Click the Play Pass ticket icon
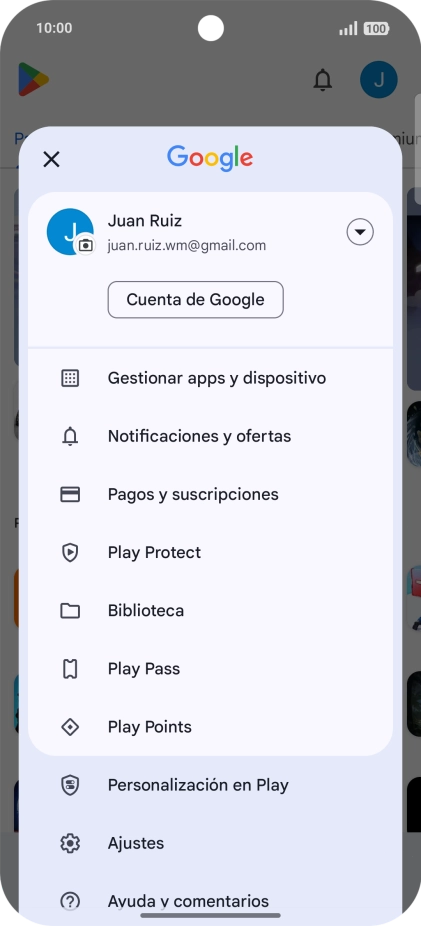The image size is (421, 926). [x=70, y=669]
